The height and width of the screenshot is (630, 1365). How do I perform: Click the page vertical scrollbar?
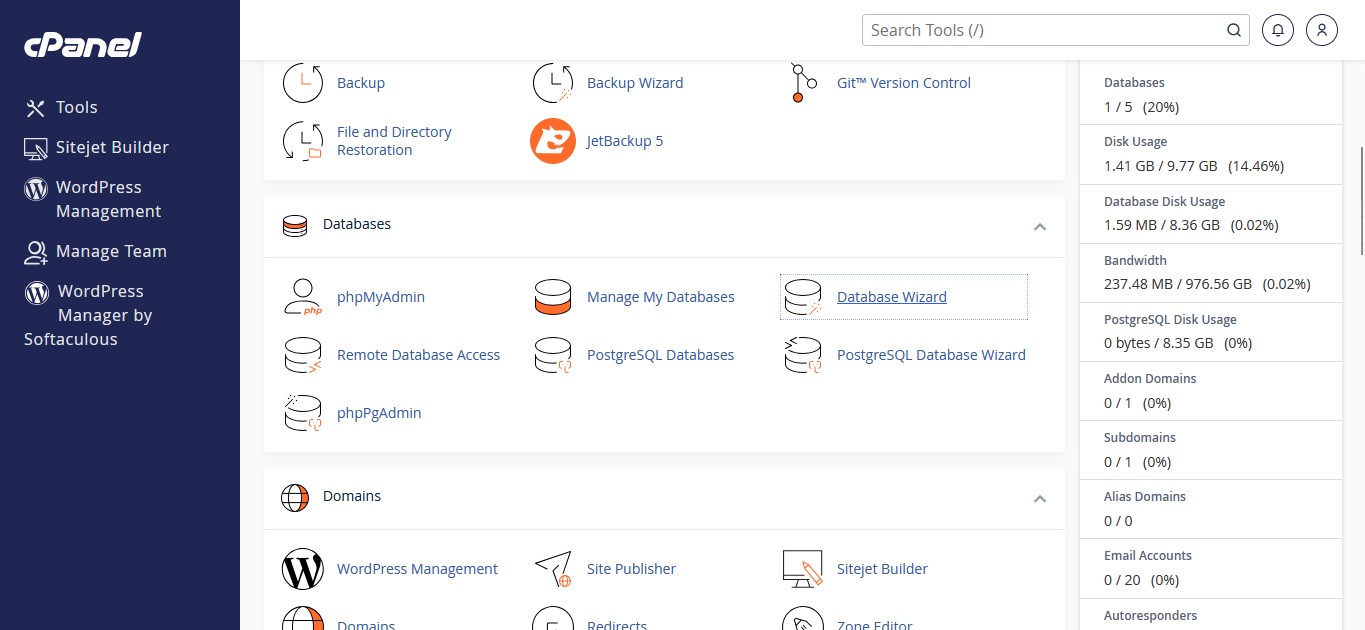(1361, 200)
